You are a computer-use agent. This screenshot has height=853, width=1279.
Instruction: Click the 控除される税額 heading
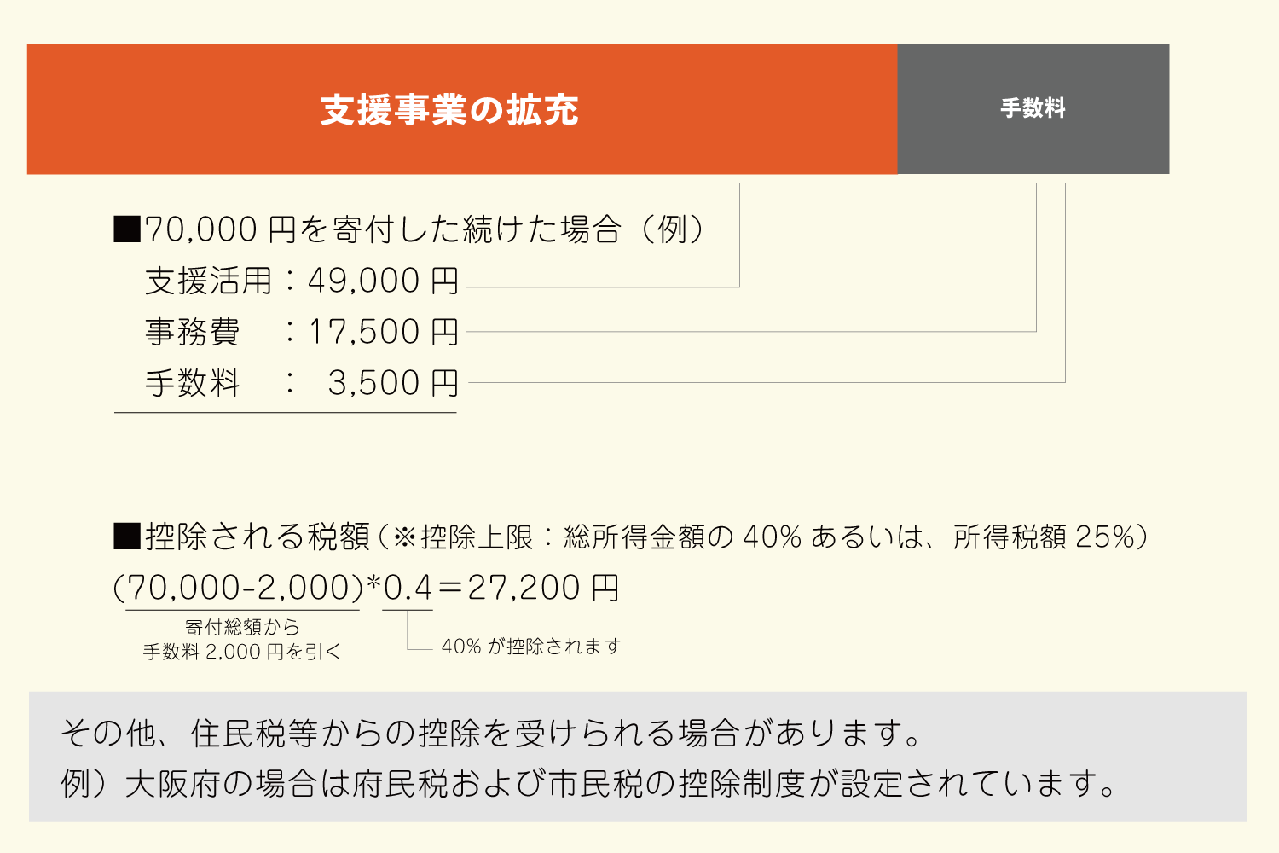pos(258,537)
